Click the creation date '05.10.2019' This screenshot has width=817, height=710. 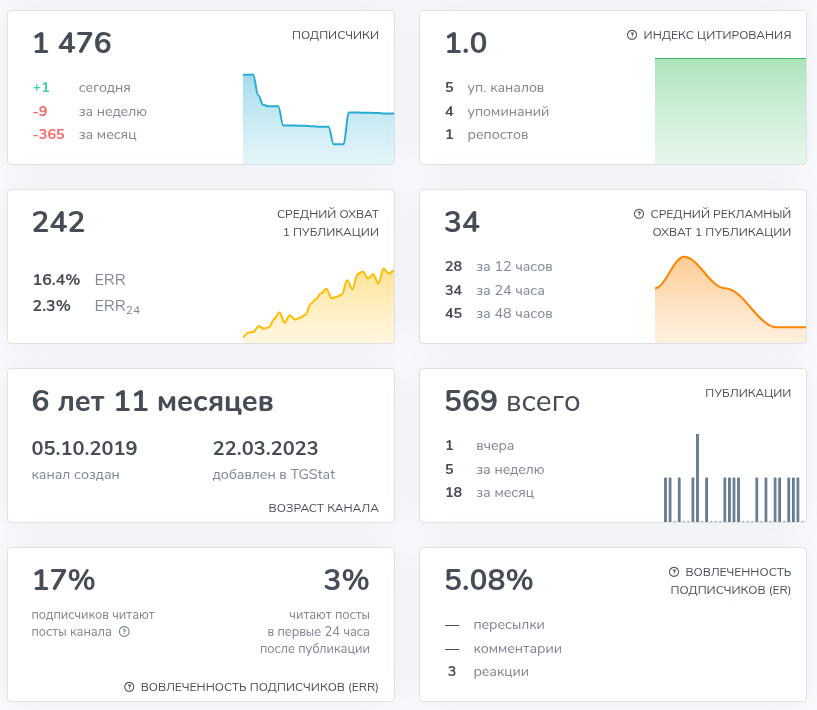(x=84, y=448)
